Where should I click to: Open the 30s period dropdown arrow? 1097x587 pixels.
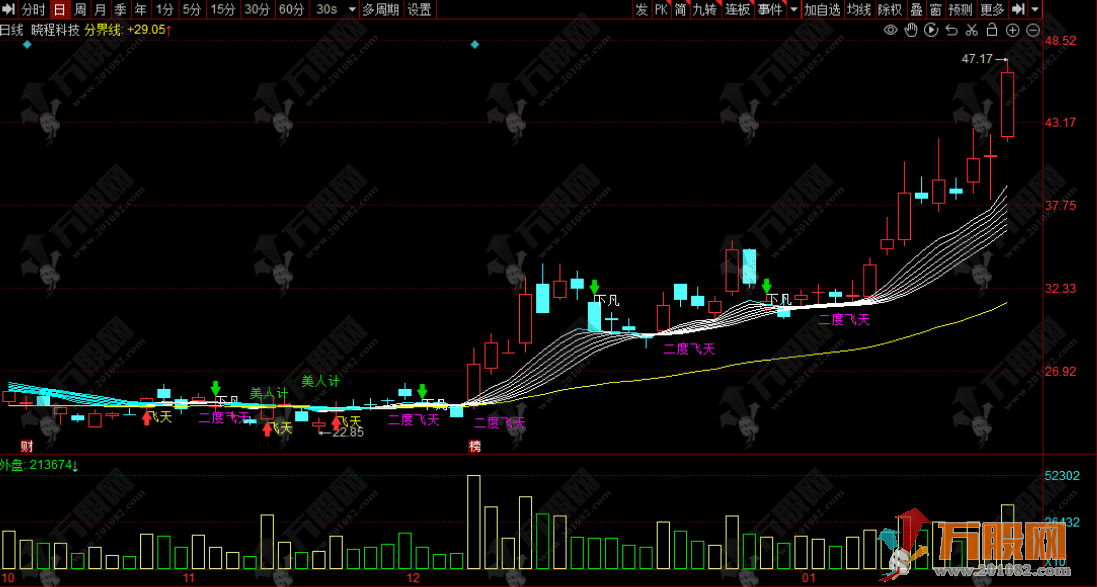pyautogui.click(x=351, y=9)
